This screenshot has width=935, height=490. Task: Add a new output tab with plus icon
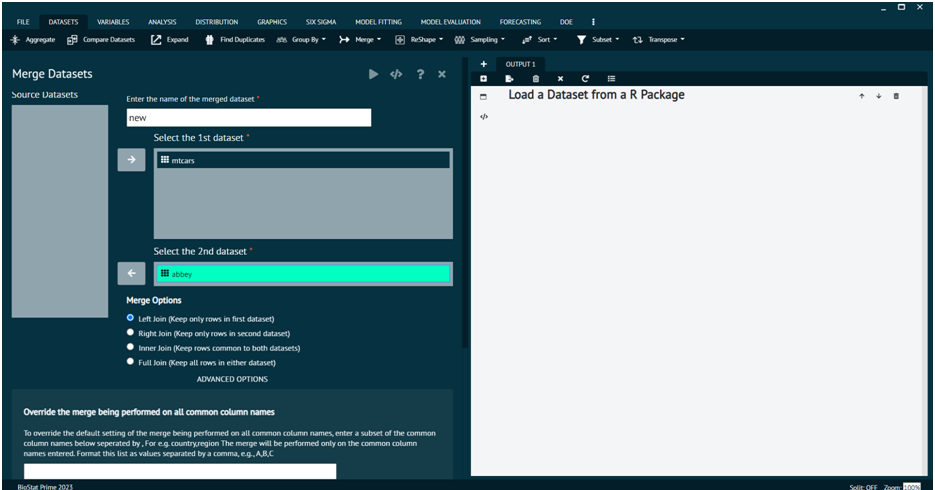tap(484, 64)
